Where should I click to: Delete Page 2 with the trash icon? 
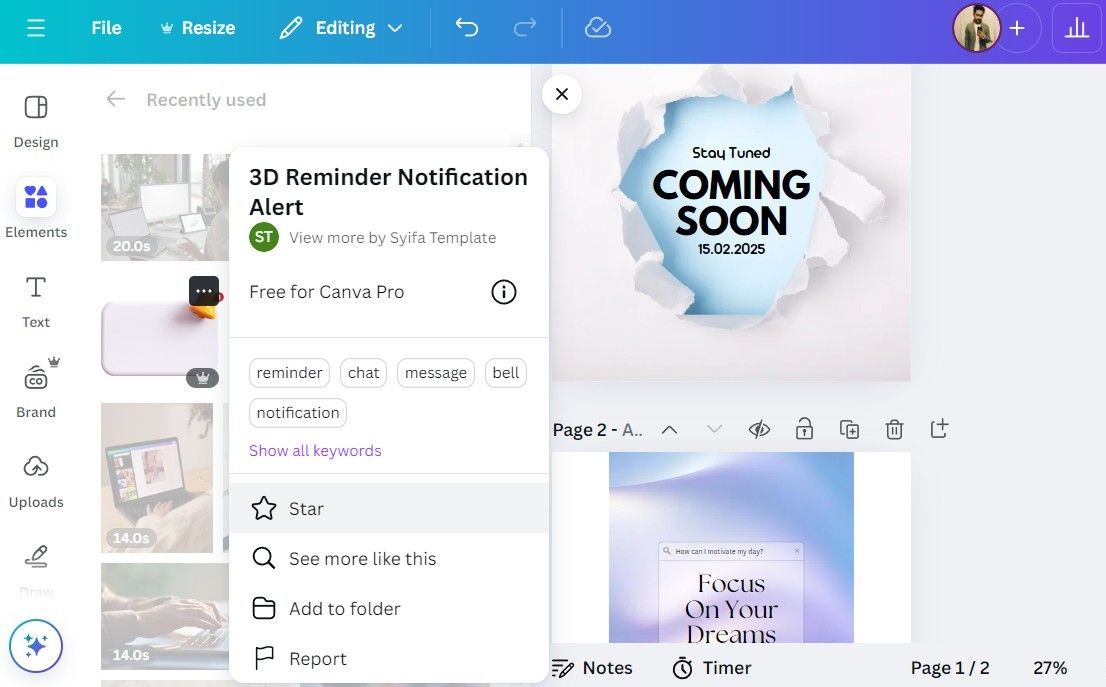pos(894,428)
